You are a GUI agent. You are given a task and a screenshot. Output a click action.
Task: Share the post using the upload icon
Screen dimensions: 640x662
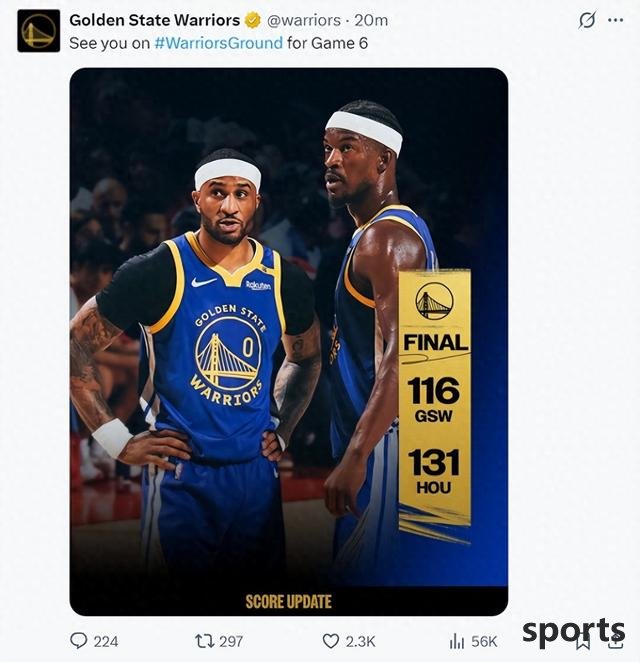point(616,642)
